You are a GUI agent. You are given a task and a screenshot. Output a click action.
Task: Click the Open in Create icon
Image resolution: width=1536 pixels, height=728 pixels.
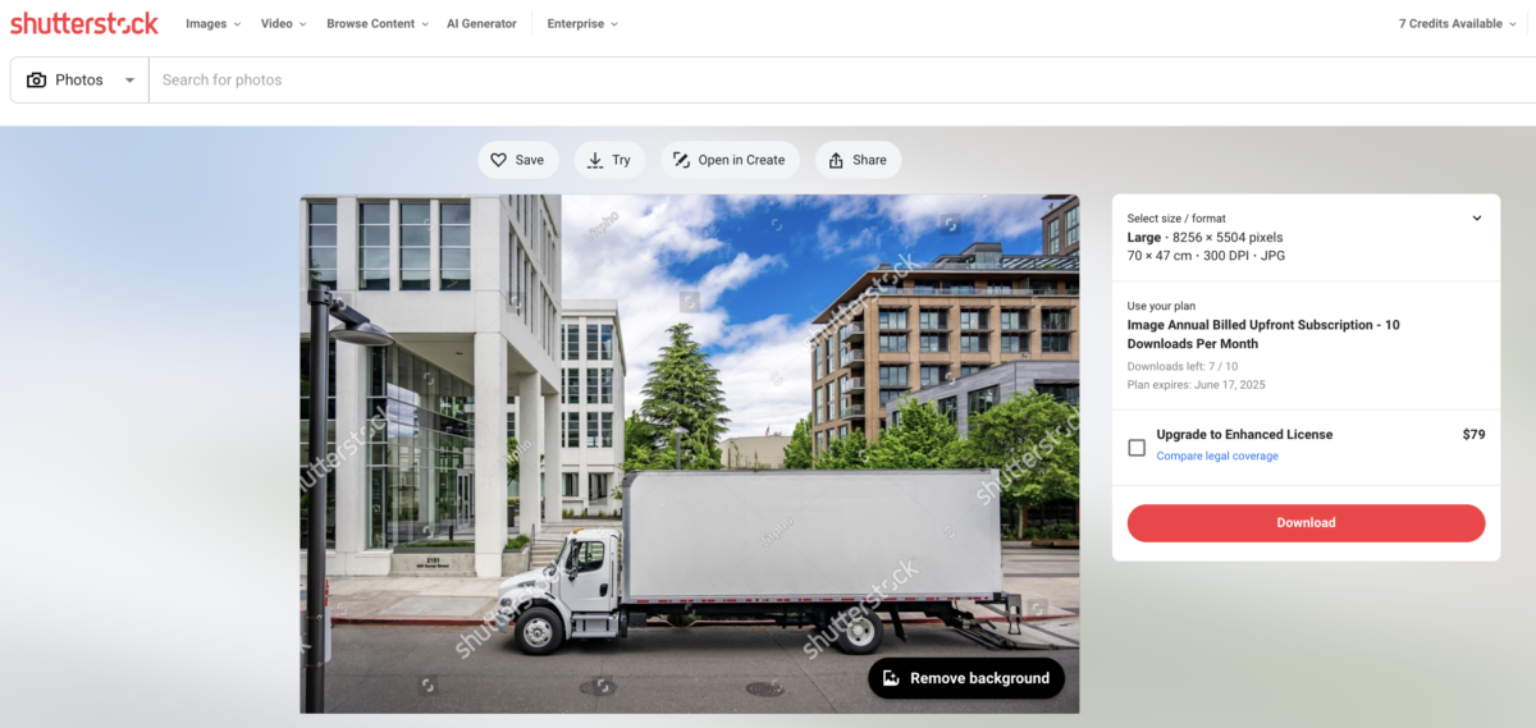pyautogui.click(x=681, y=160)
